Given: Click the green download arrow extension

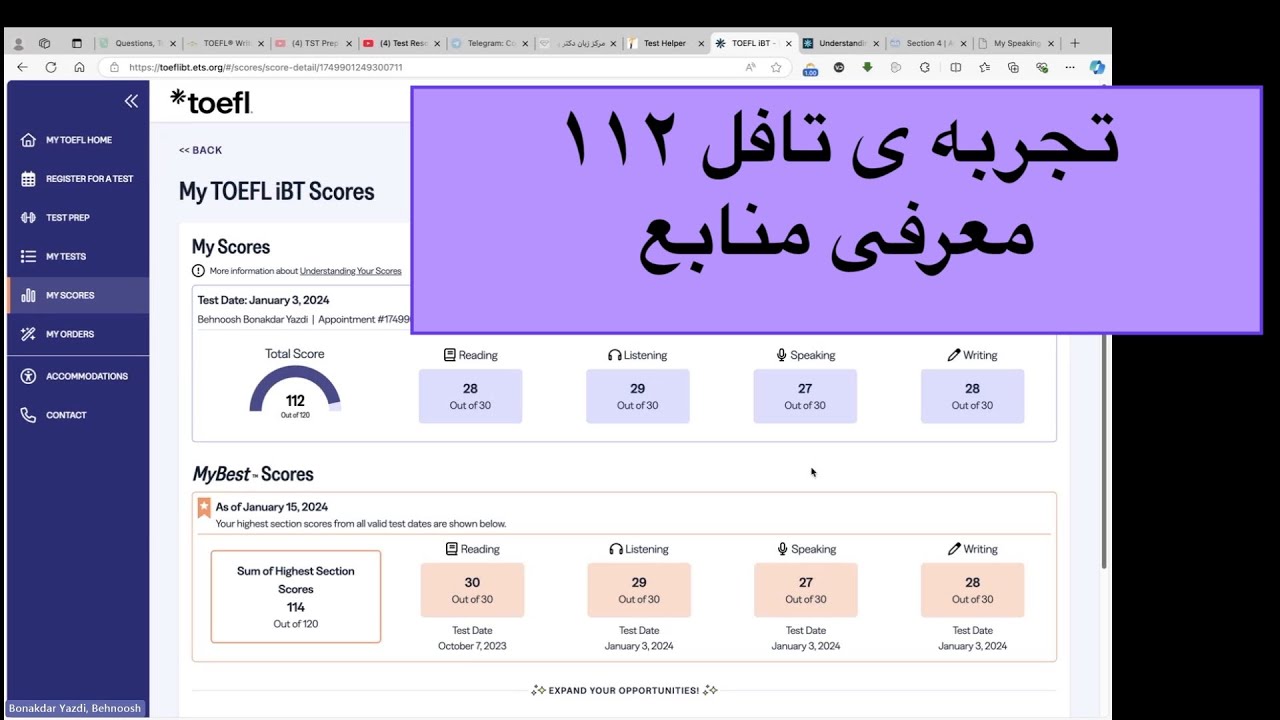Looking at the screenshot, I should click(867, 67).
